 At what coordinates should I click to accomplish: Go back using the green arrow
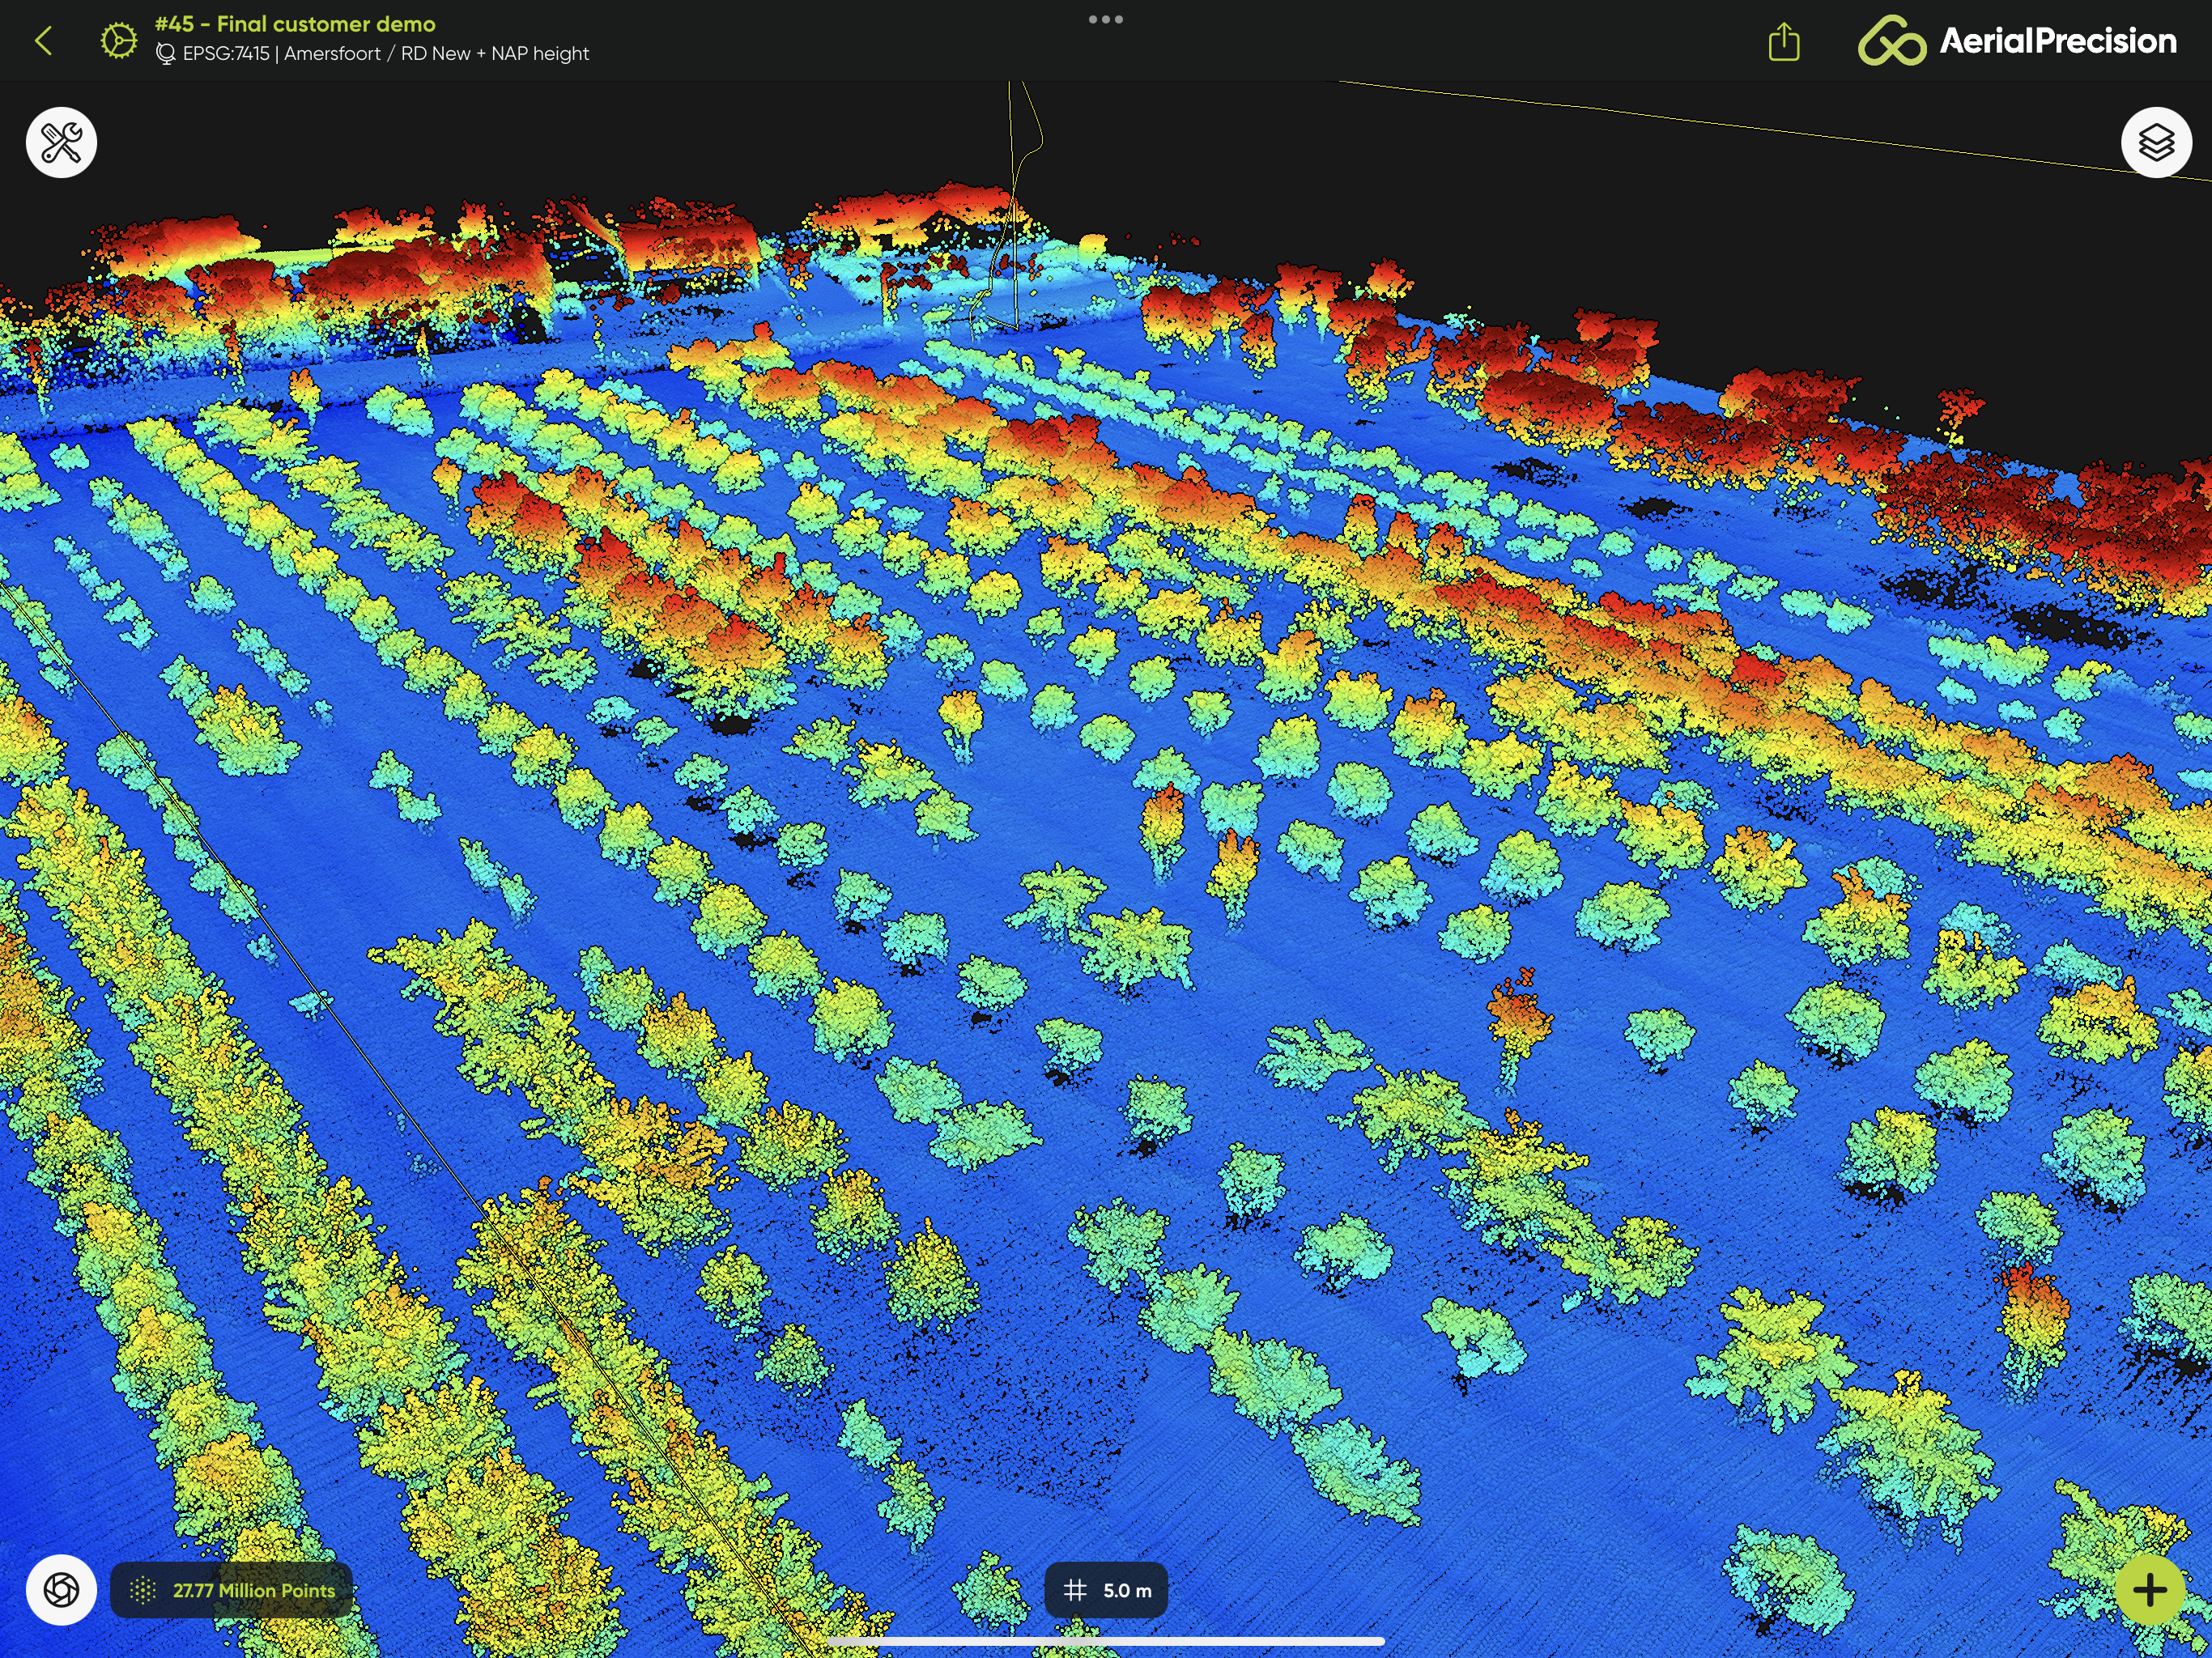(x=43, y=41)
